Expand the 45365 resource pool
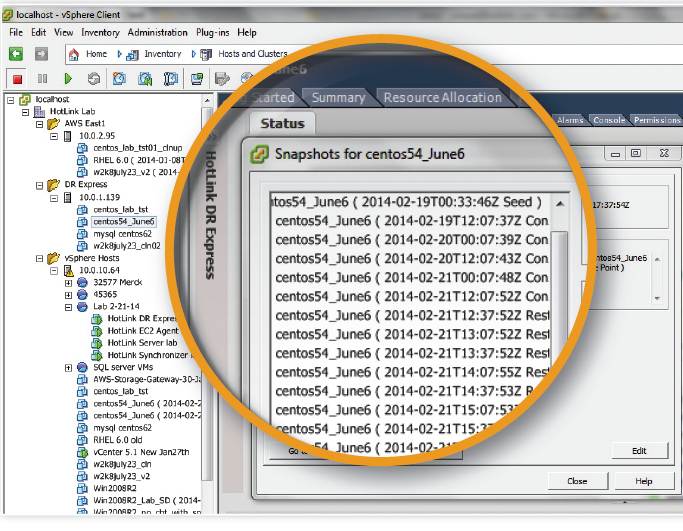This screenshot has height=531, width=683. pyautogui.click(x=68, y=295)
